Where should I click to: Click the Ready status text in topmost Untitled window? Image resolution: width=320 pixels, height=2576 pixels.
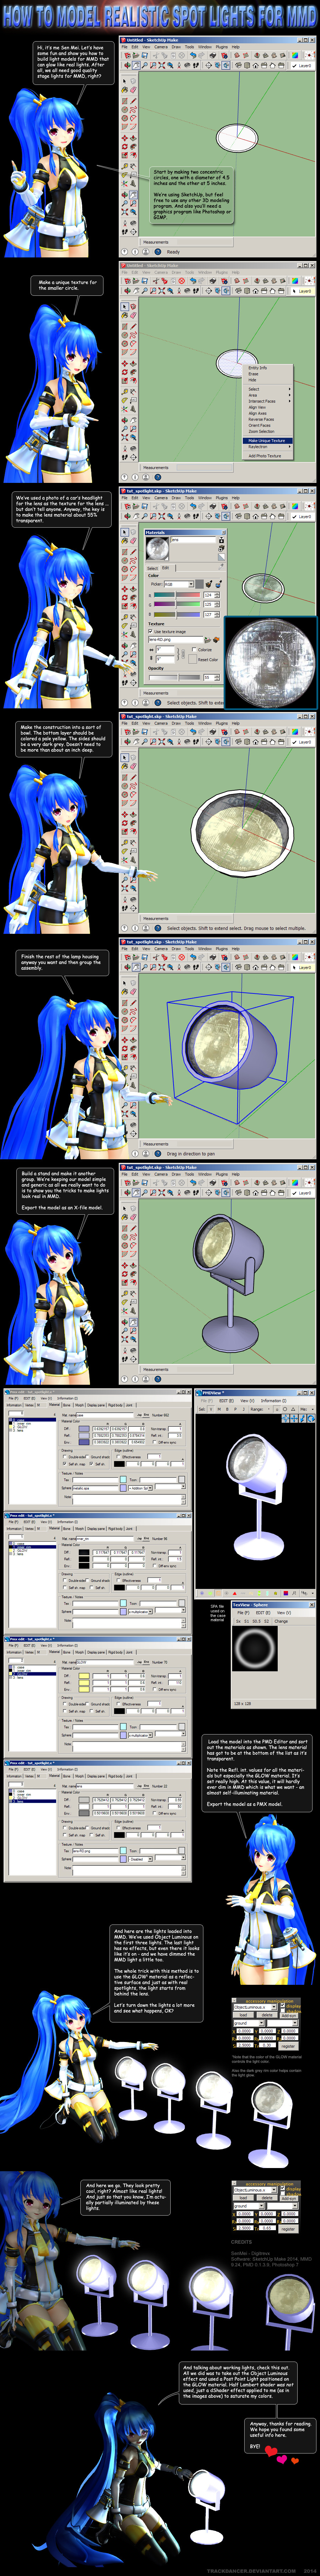[x=173, y=252]
